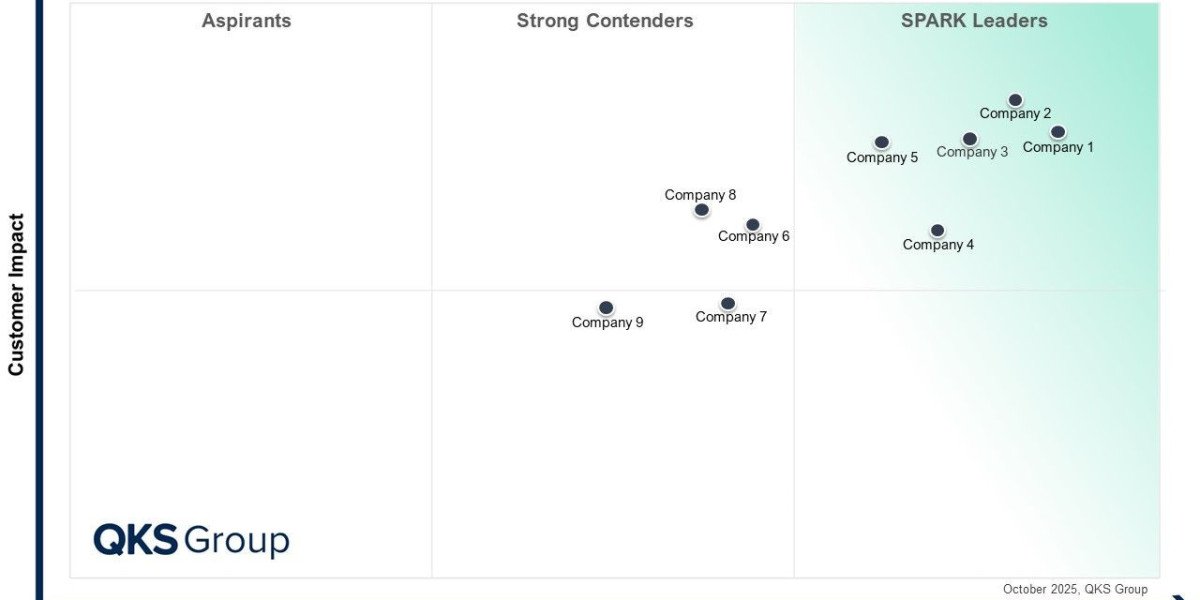Viewport: 1200px width, 600px height.
Task: Click the Company 2 data point
Action: [1015, 100]
